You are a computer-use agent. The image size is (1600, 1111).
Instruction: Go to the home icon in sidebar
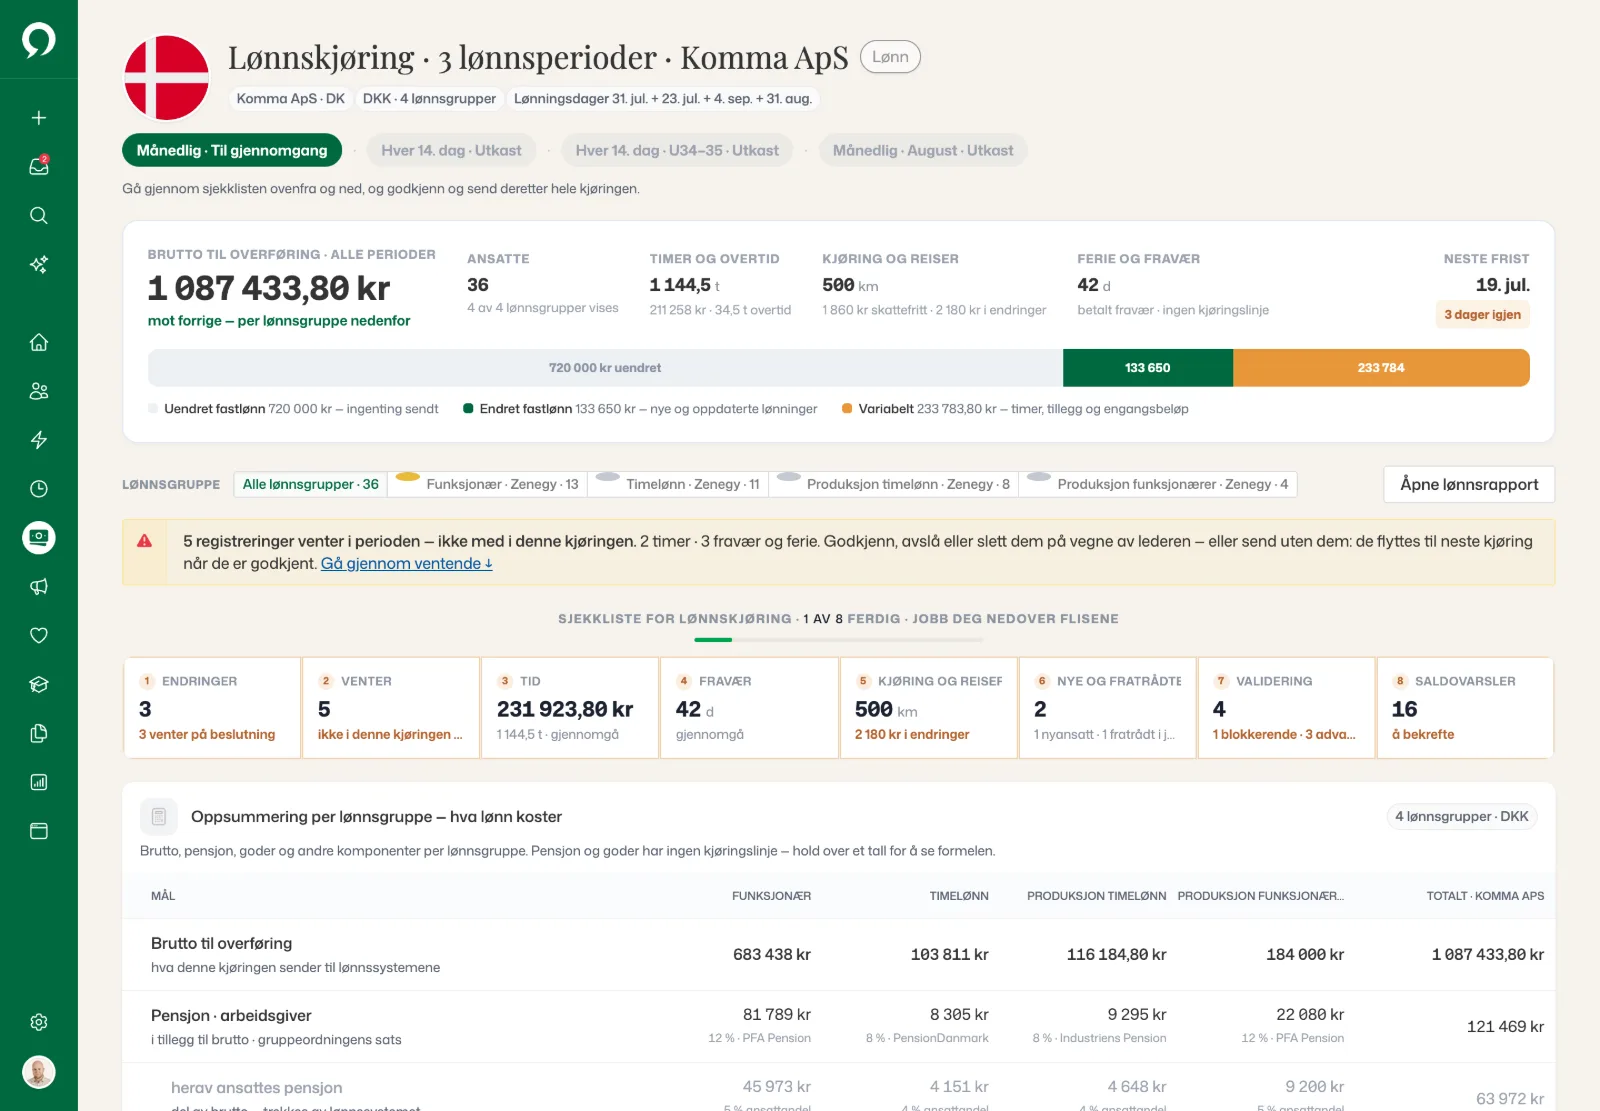coord(39,342)
